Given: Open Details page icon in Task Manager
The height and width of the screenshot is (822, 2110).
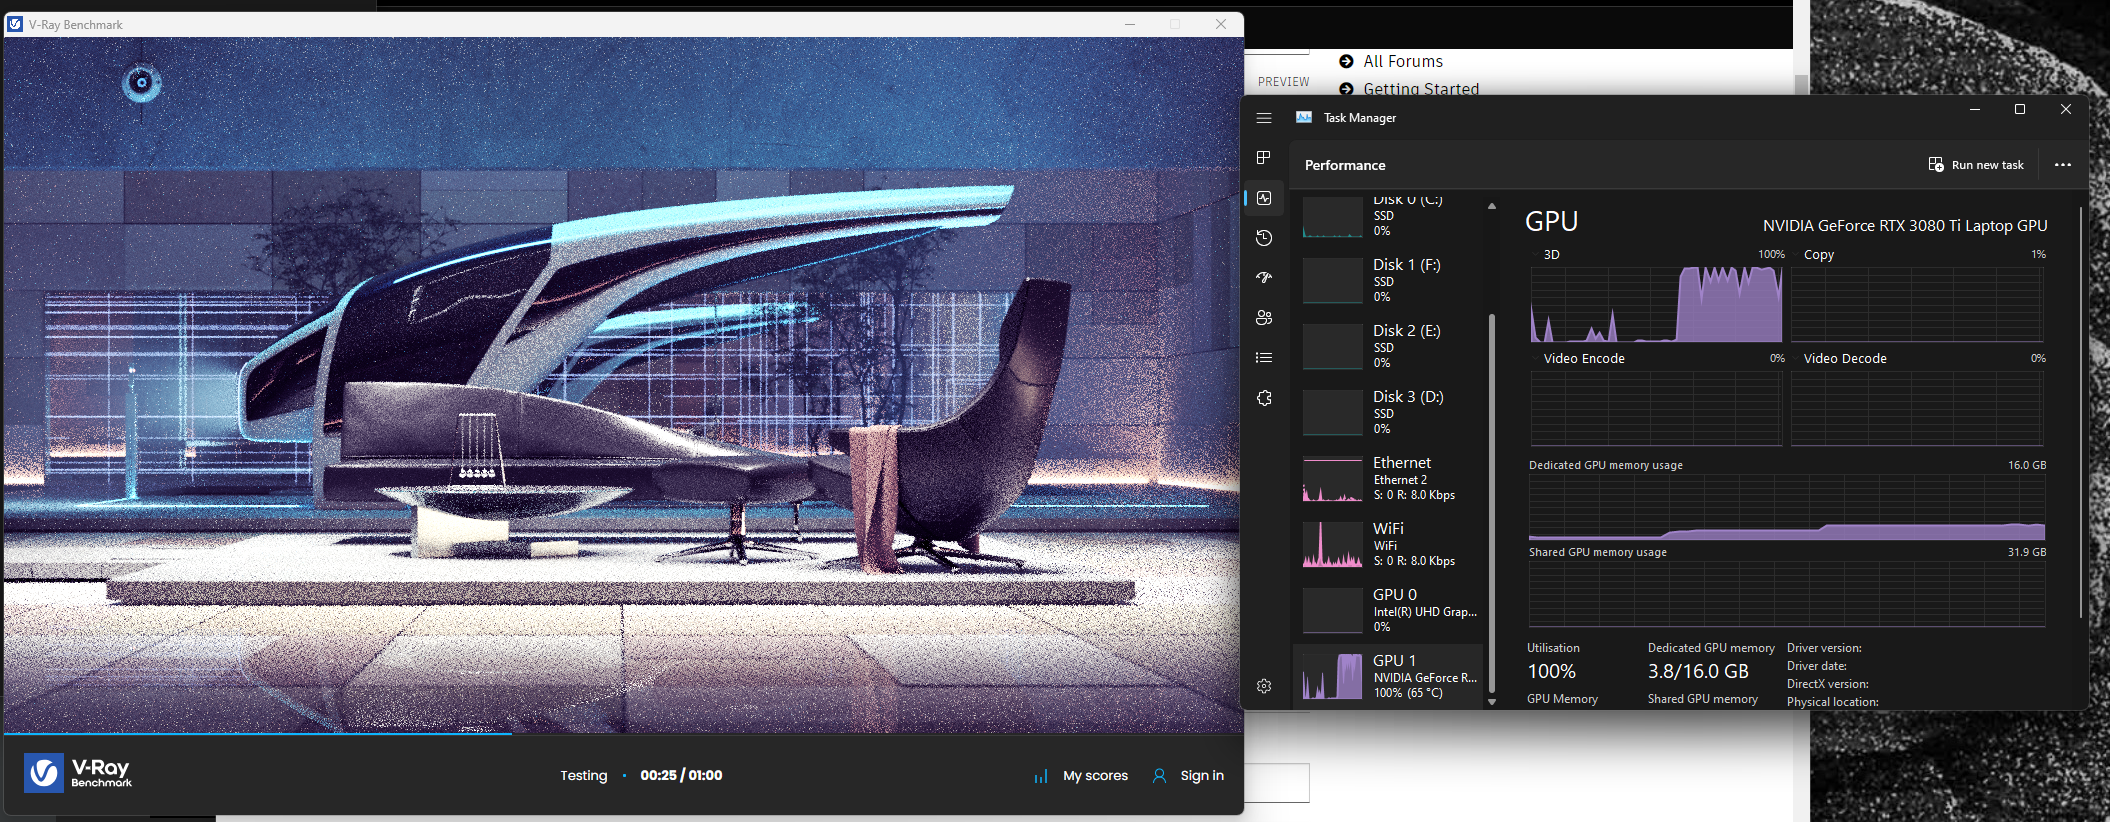Looking at the screenshot, I should (1264, 358).
